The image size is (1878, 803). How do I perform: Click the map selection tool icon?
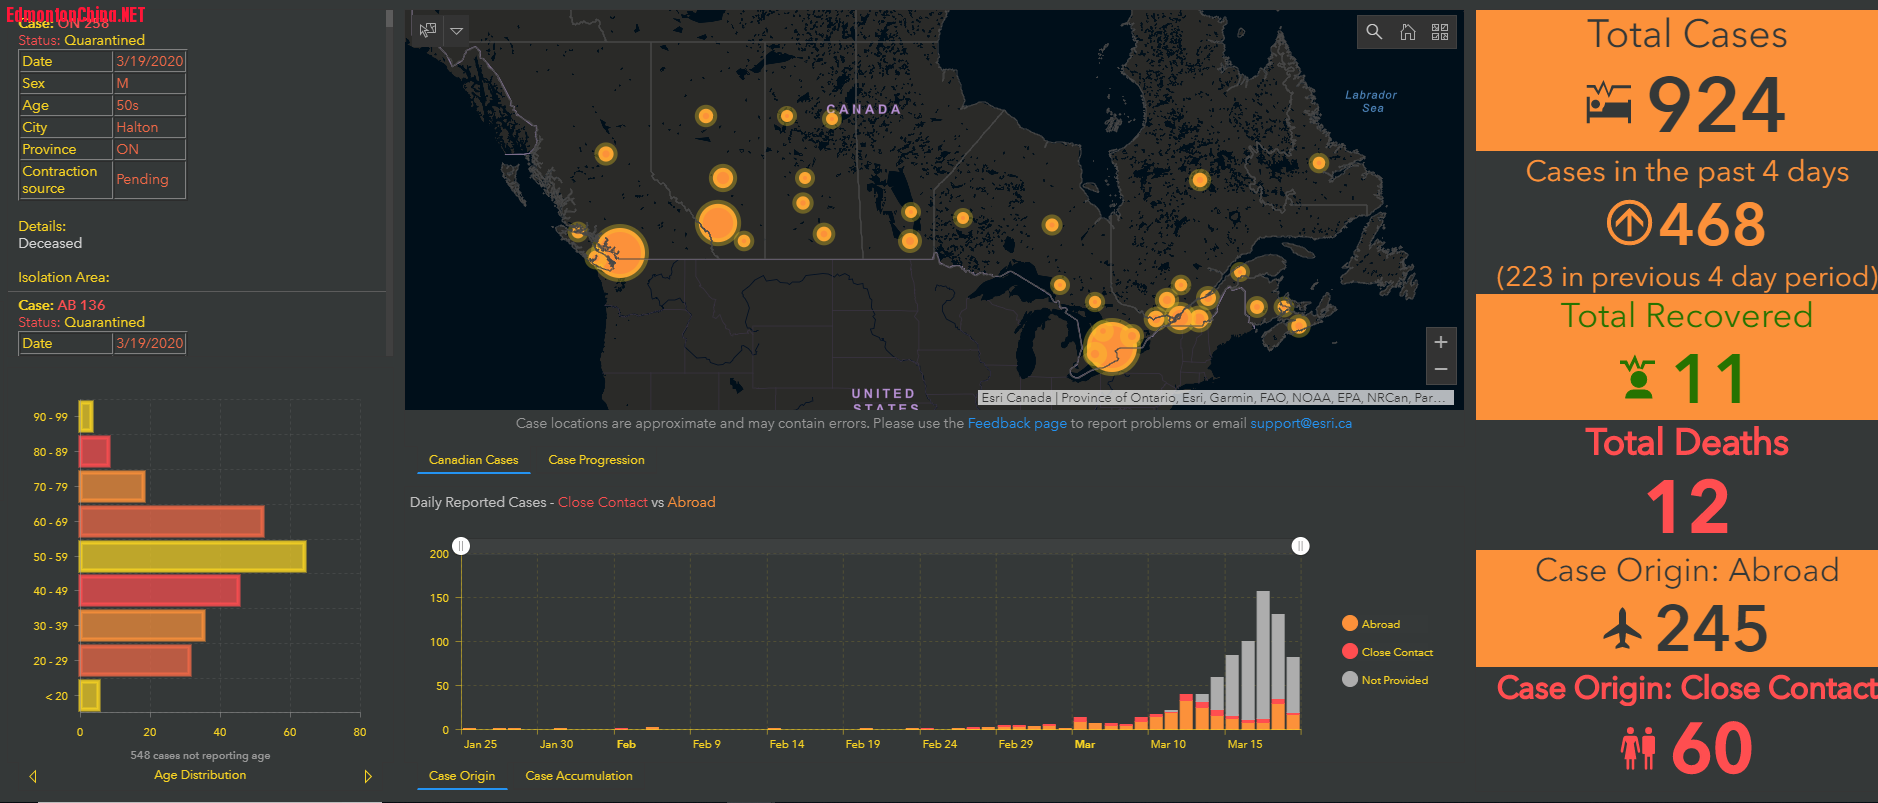pyautogui.click(x=428, y=30)
